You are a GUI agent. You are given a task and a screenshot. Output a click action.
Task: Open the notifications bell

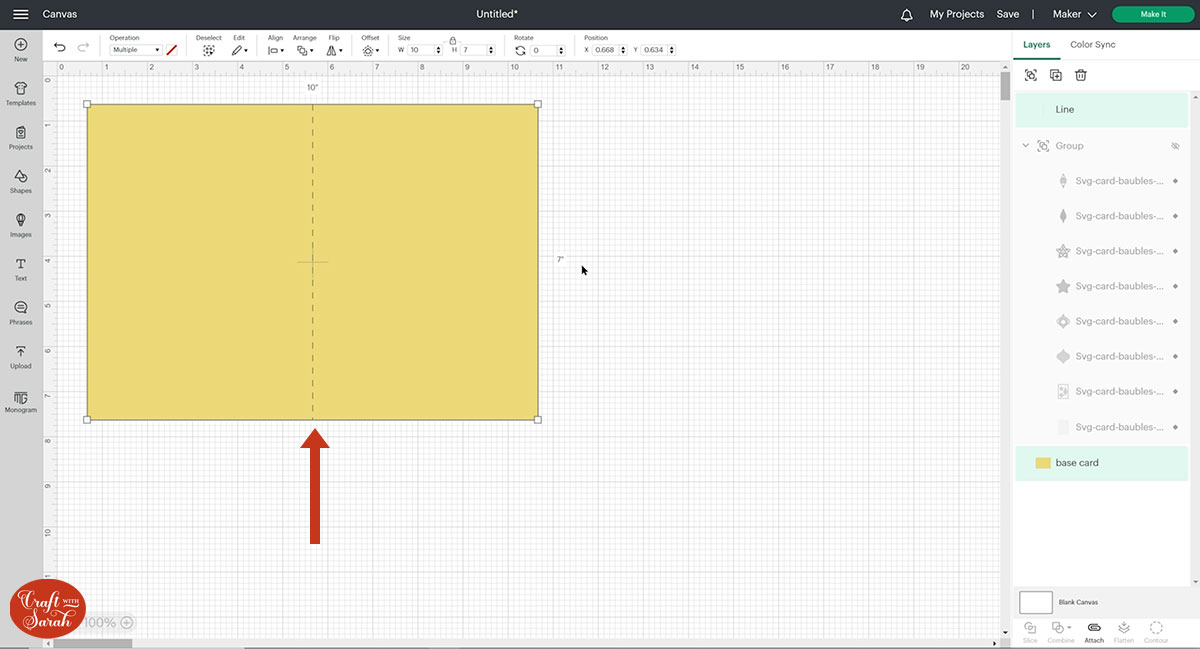click(907, 14)
